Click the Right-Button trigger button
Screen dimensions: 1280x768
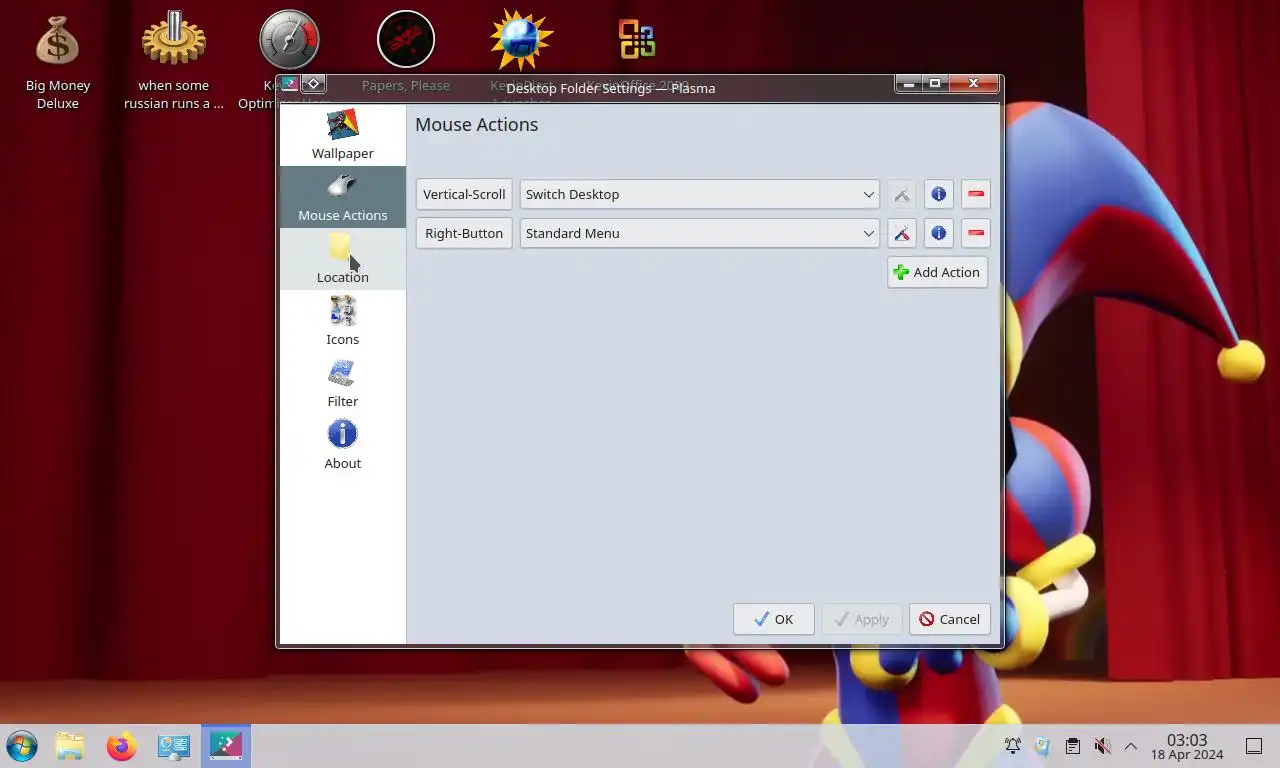pos(464,233)
